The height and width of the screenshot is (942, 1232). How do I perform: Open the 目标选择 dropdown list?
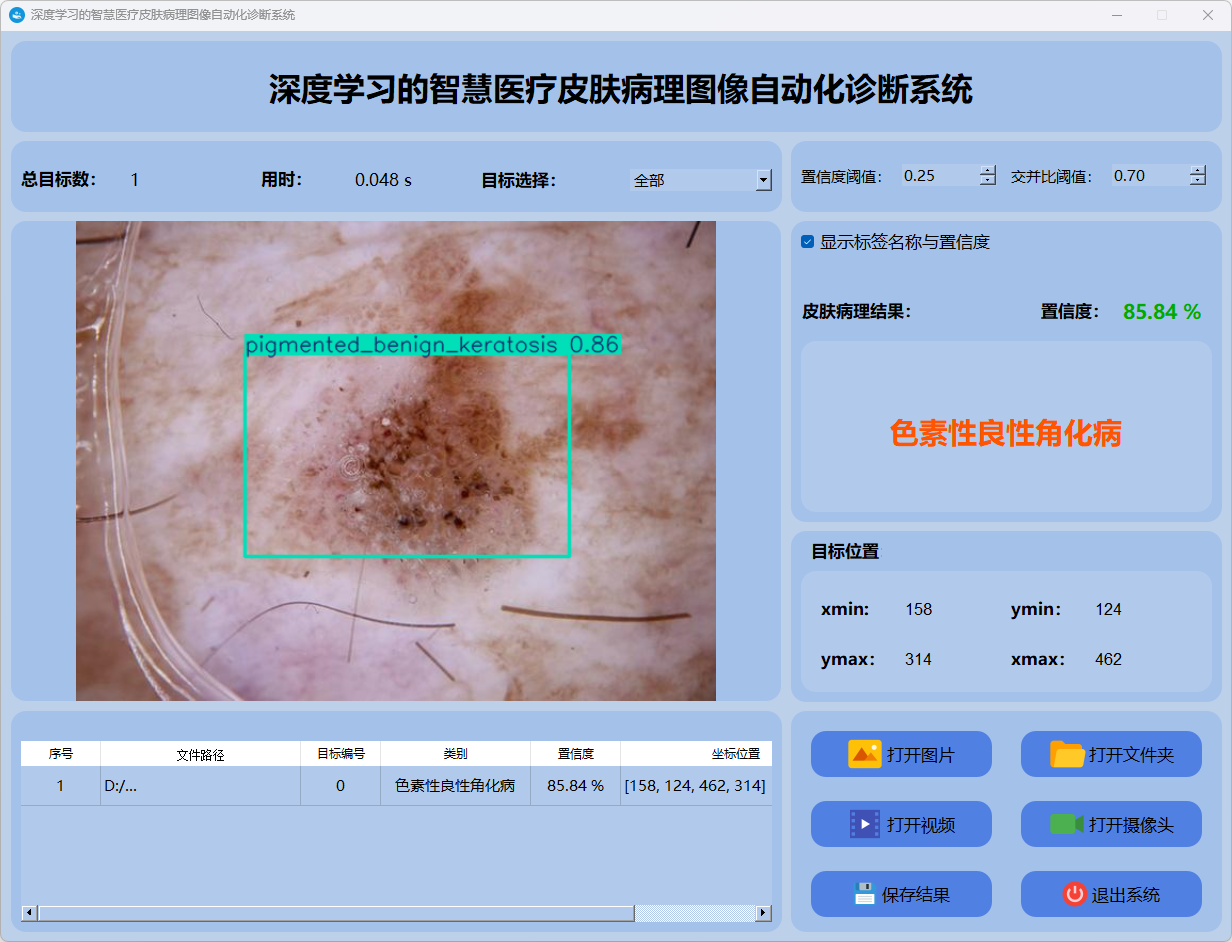pos(763,180)
